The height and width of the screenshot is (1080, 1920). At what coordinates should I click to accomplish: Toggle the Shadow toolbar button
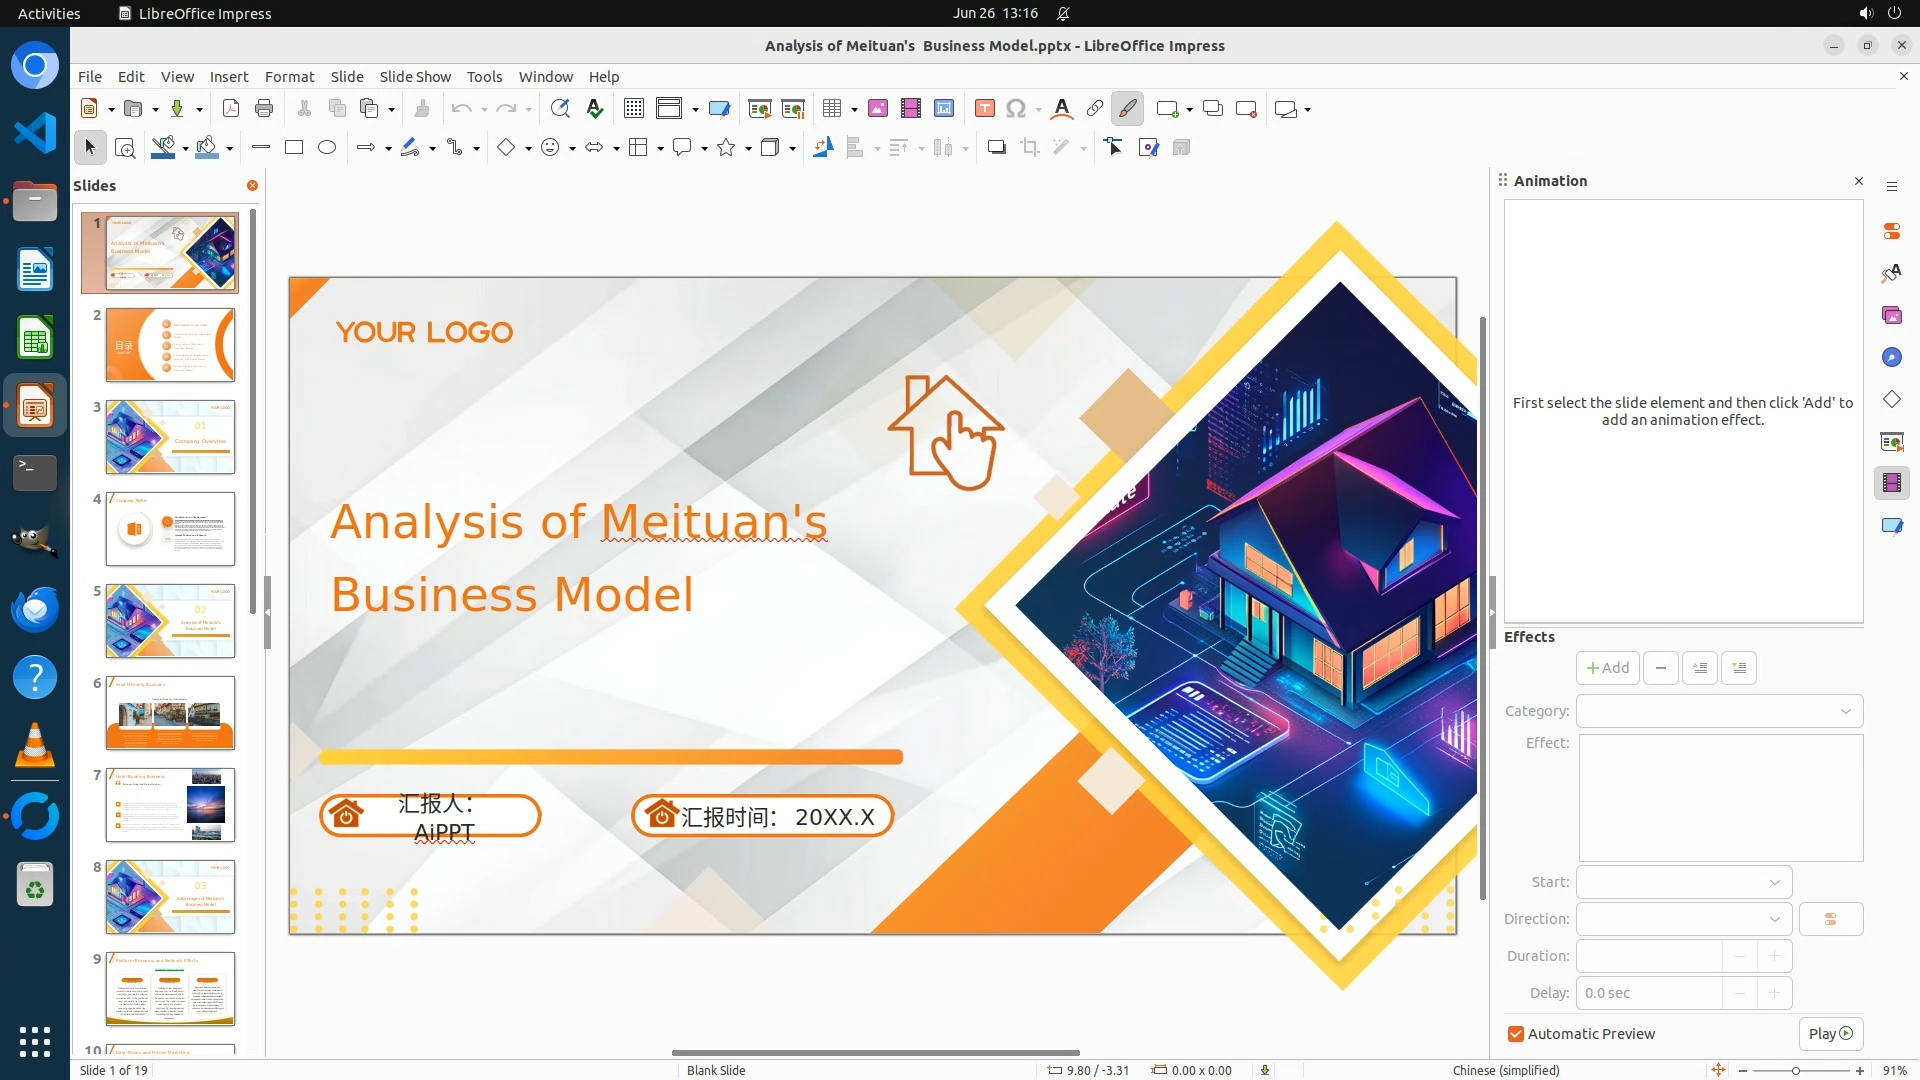pos(996,148)
